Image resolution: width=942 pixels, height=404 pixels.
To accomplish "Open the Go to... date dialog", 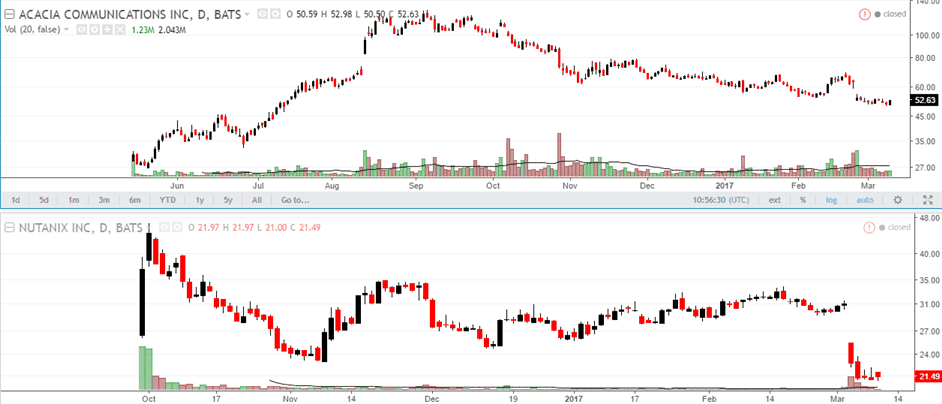I will [x=294, y=200].
